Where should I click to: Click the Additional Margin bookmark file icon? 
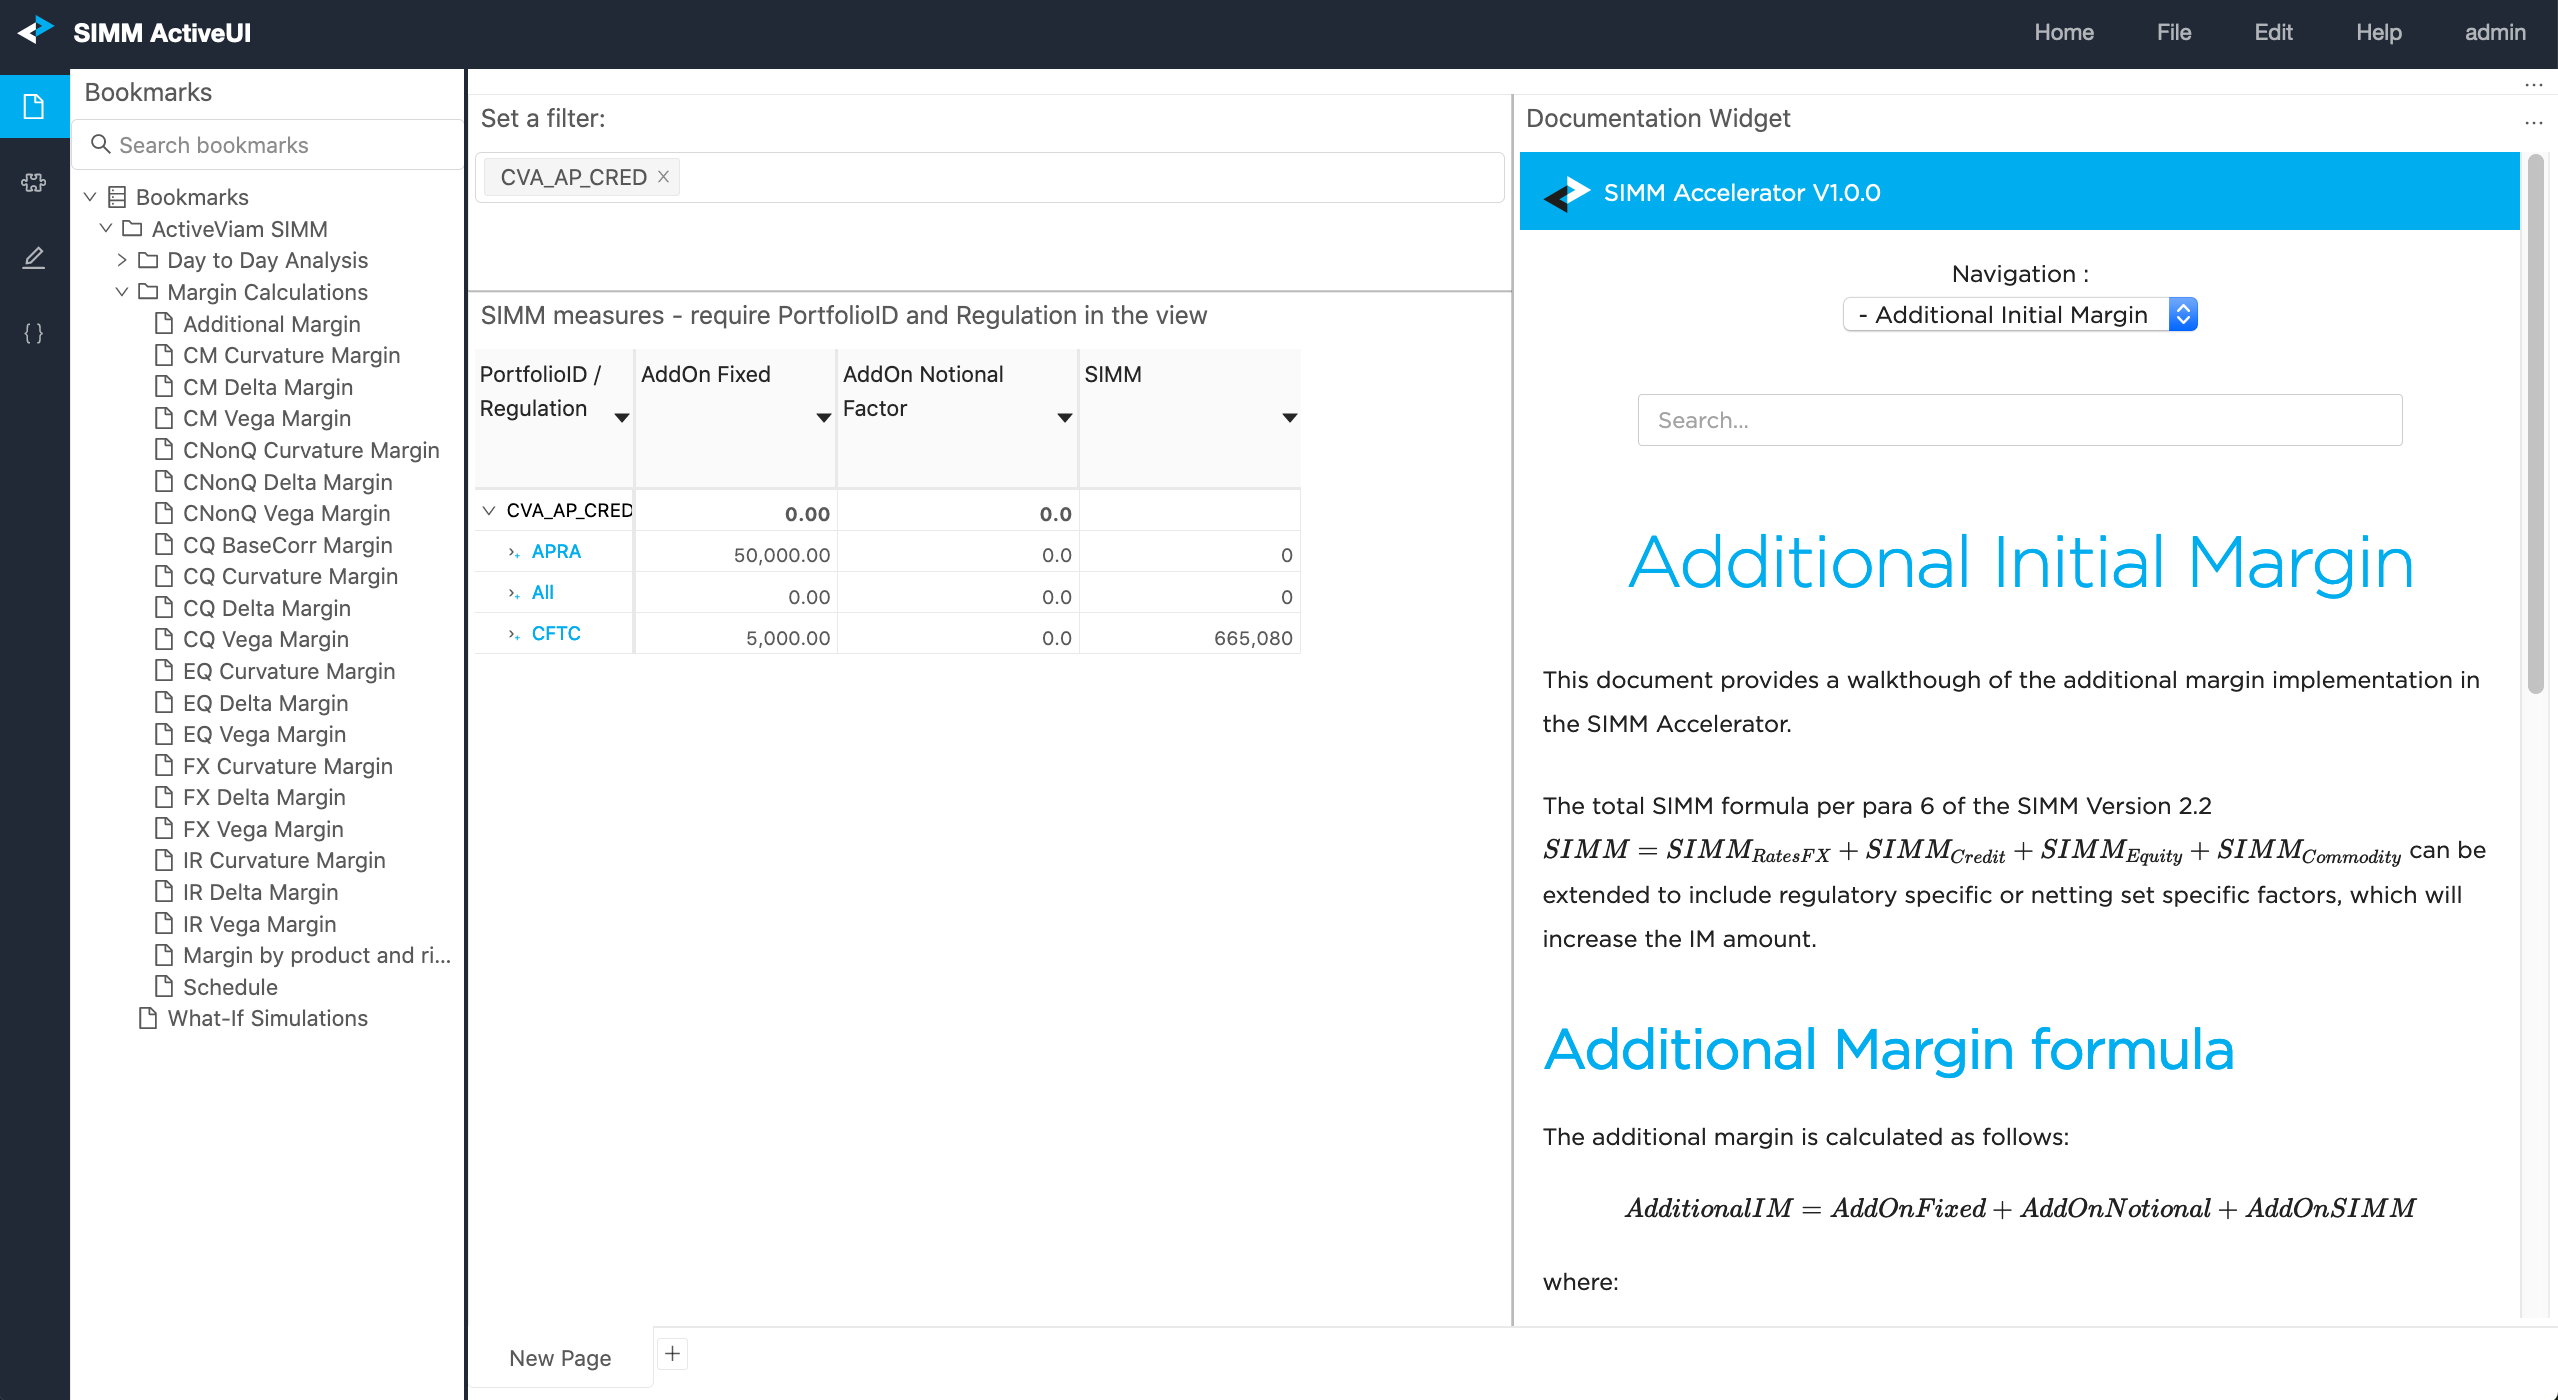(164, 323)
